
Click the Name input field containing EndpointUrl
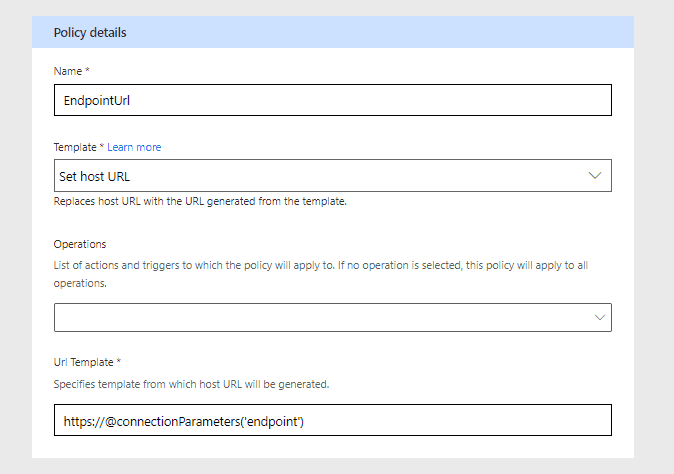(x=333, y=100)
